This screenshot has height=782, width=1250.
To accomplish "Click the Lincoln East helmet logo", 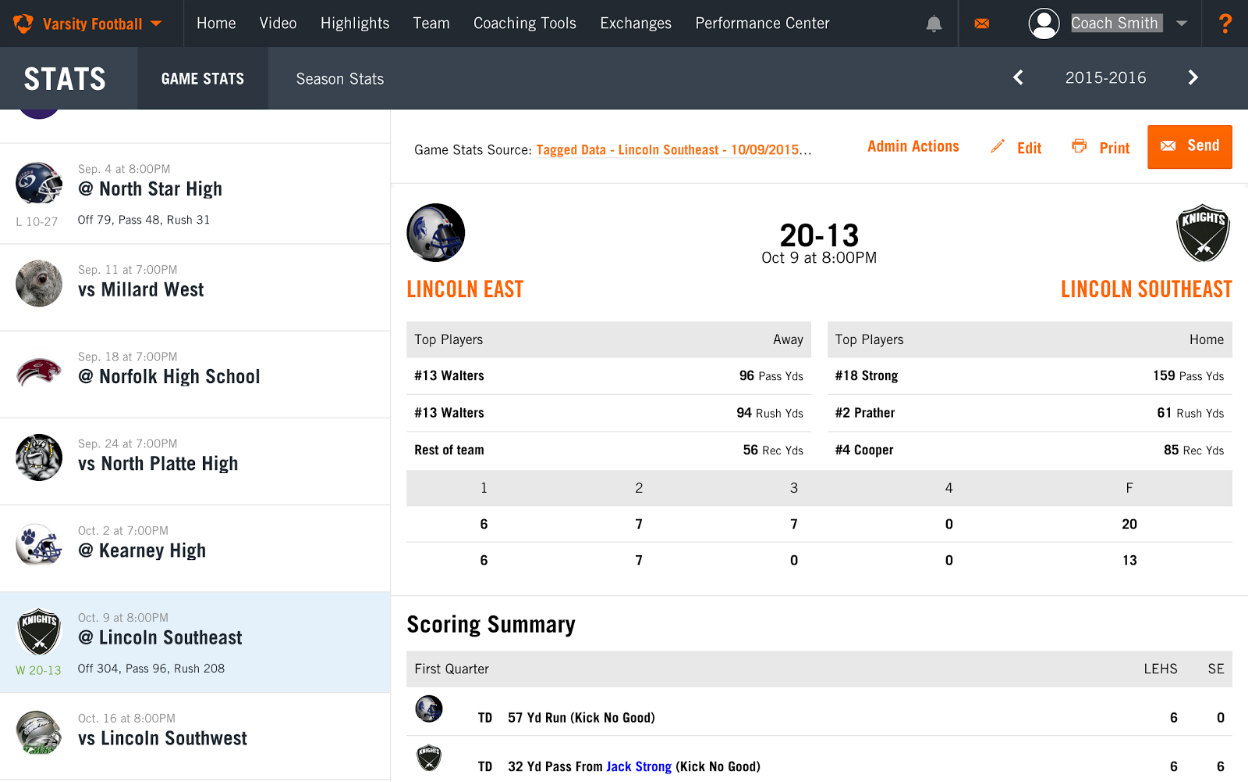I will 434,232.
